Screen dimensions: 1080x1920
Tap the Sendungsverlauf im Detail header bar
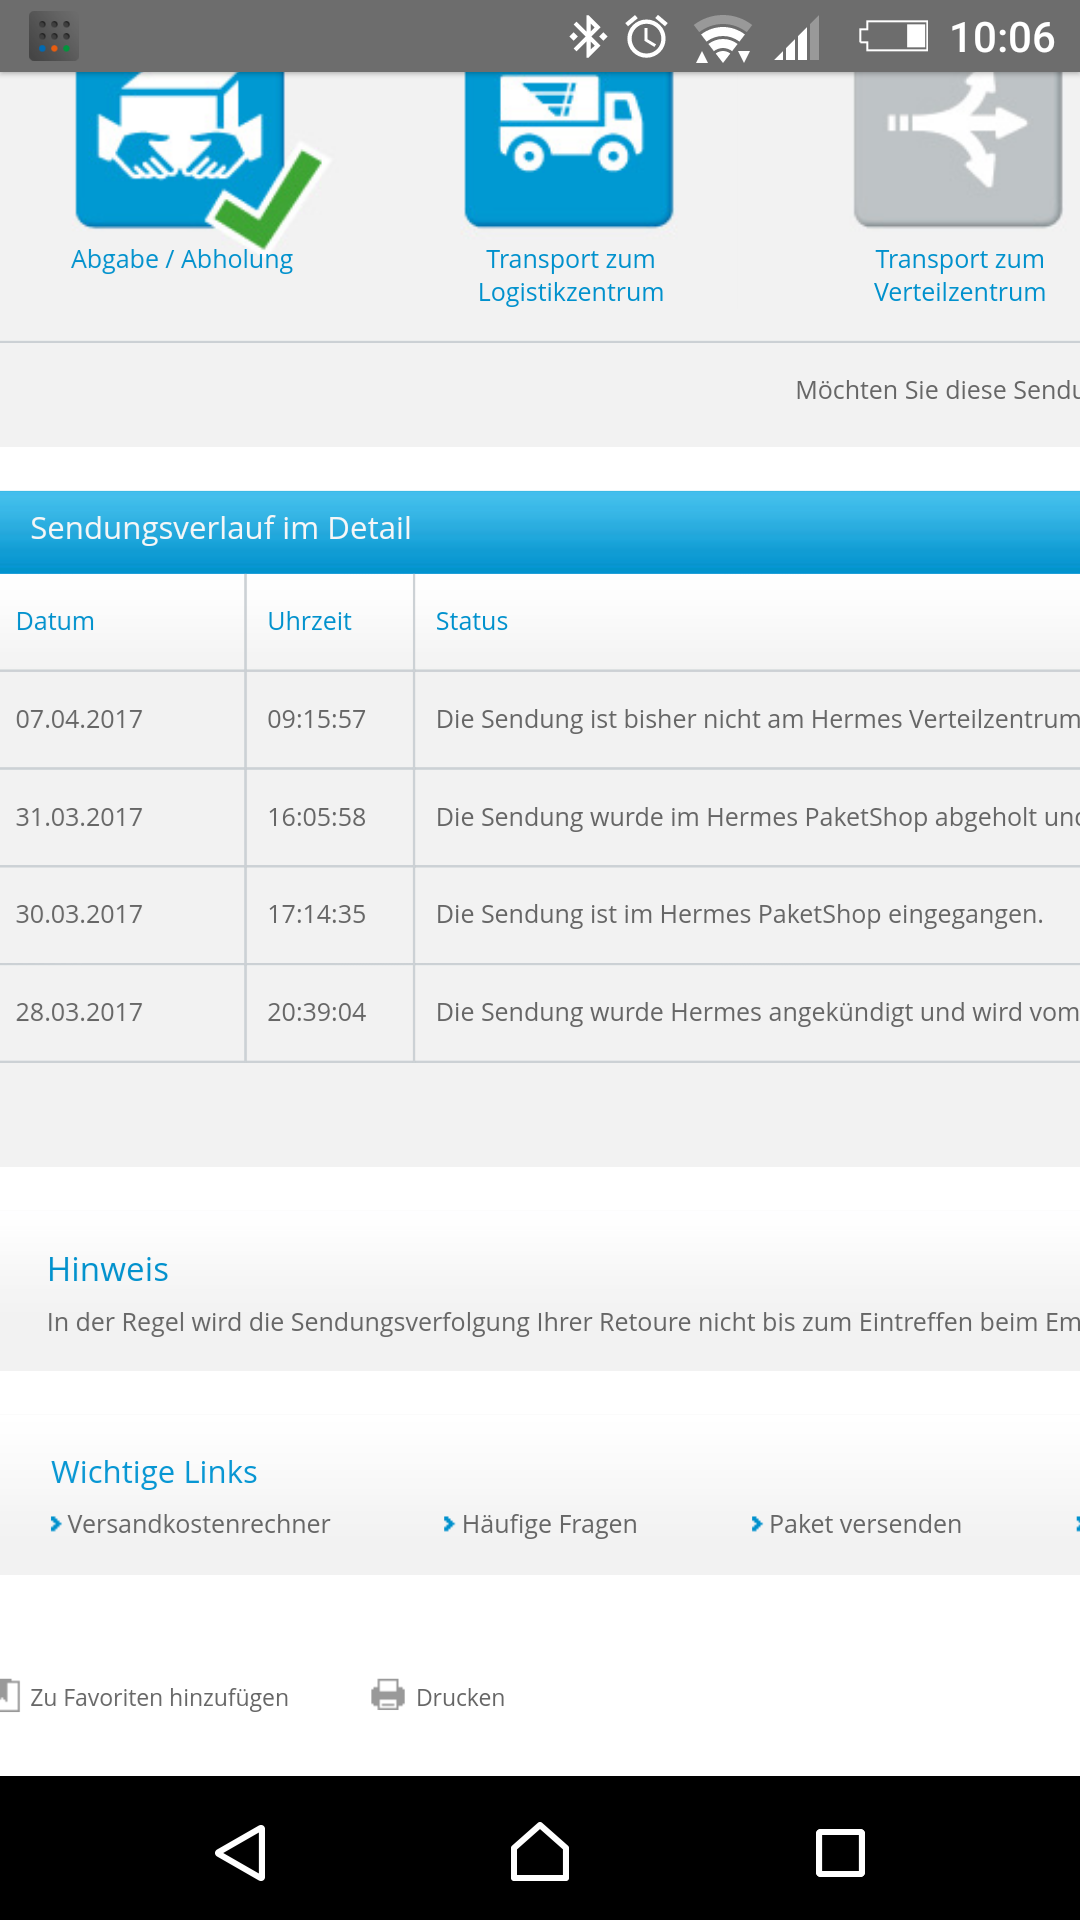click(x=540, y=529)
